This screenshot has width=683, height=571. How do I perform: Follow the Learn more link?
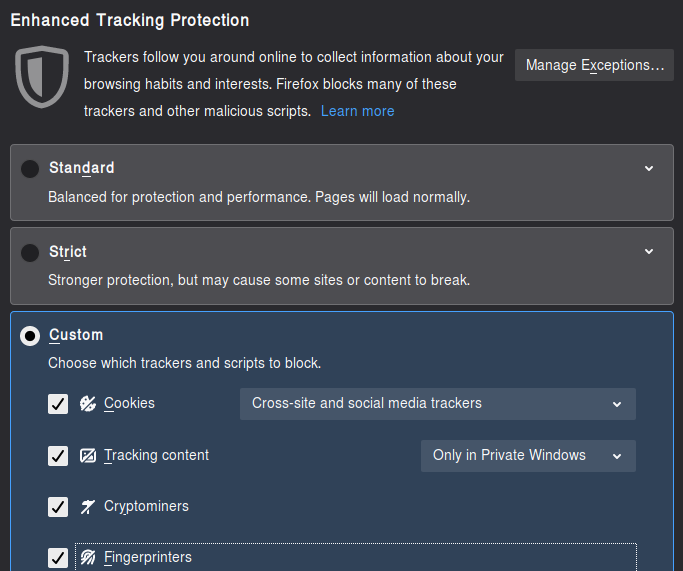pos(357,111)
